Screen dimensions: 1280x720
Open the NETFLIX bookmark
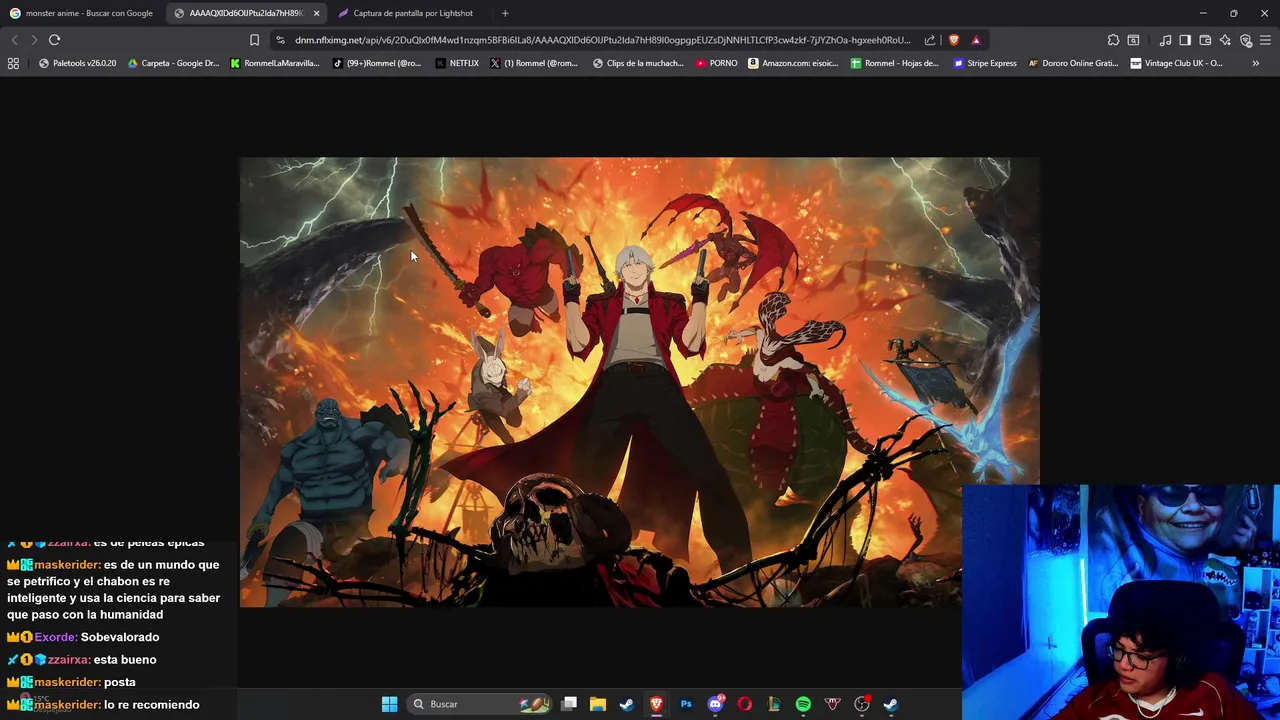(x=457, y=63)
